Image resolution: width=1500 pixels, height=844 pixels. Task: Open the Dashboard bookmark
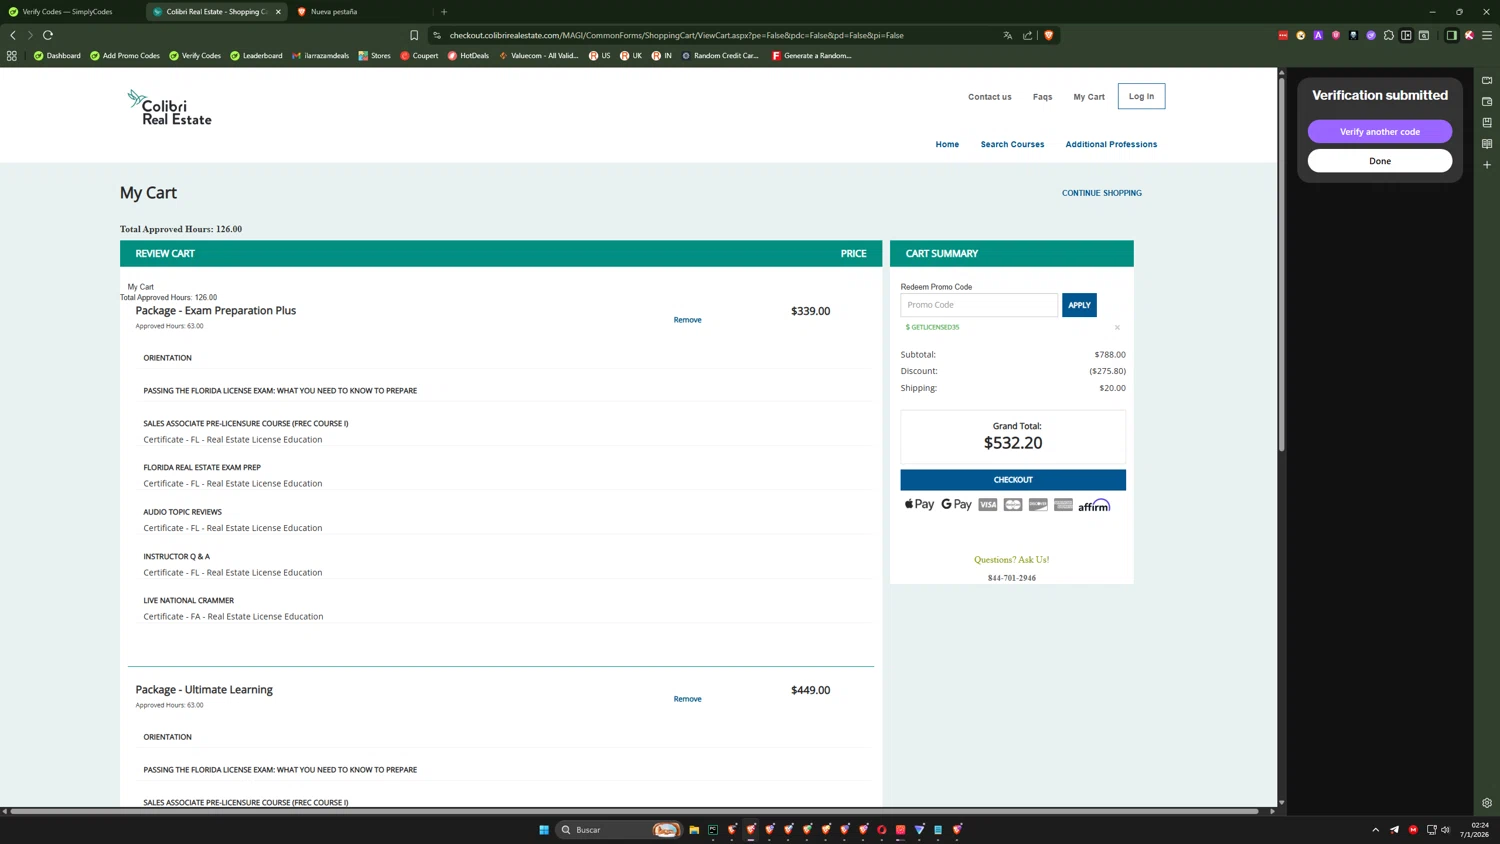(x=57, y=56)
